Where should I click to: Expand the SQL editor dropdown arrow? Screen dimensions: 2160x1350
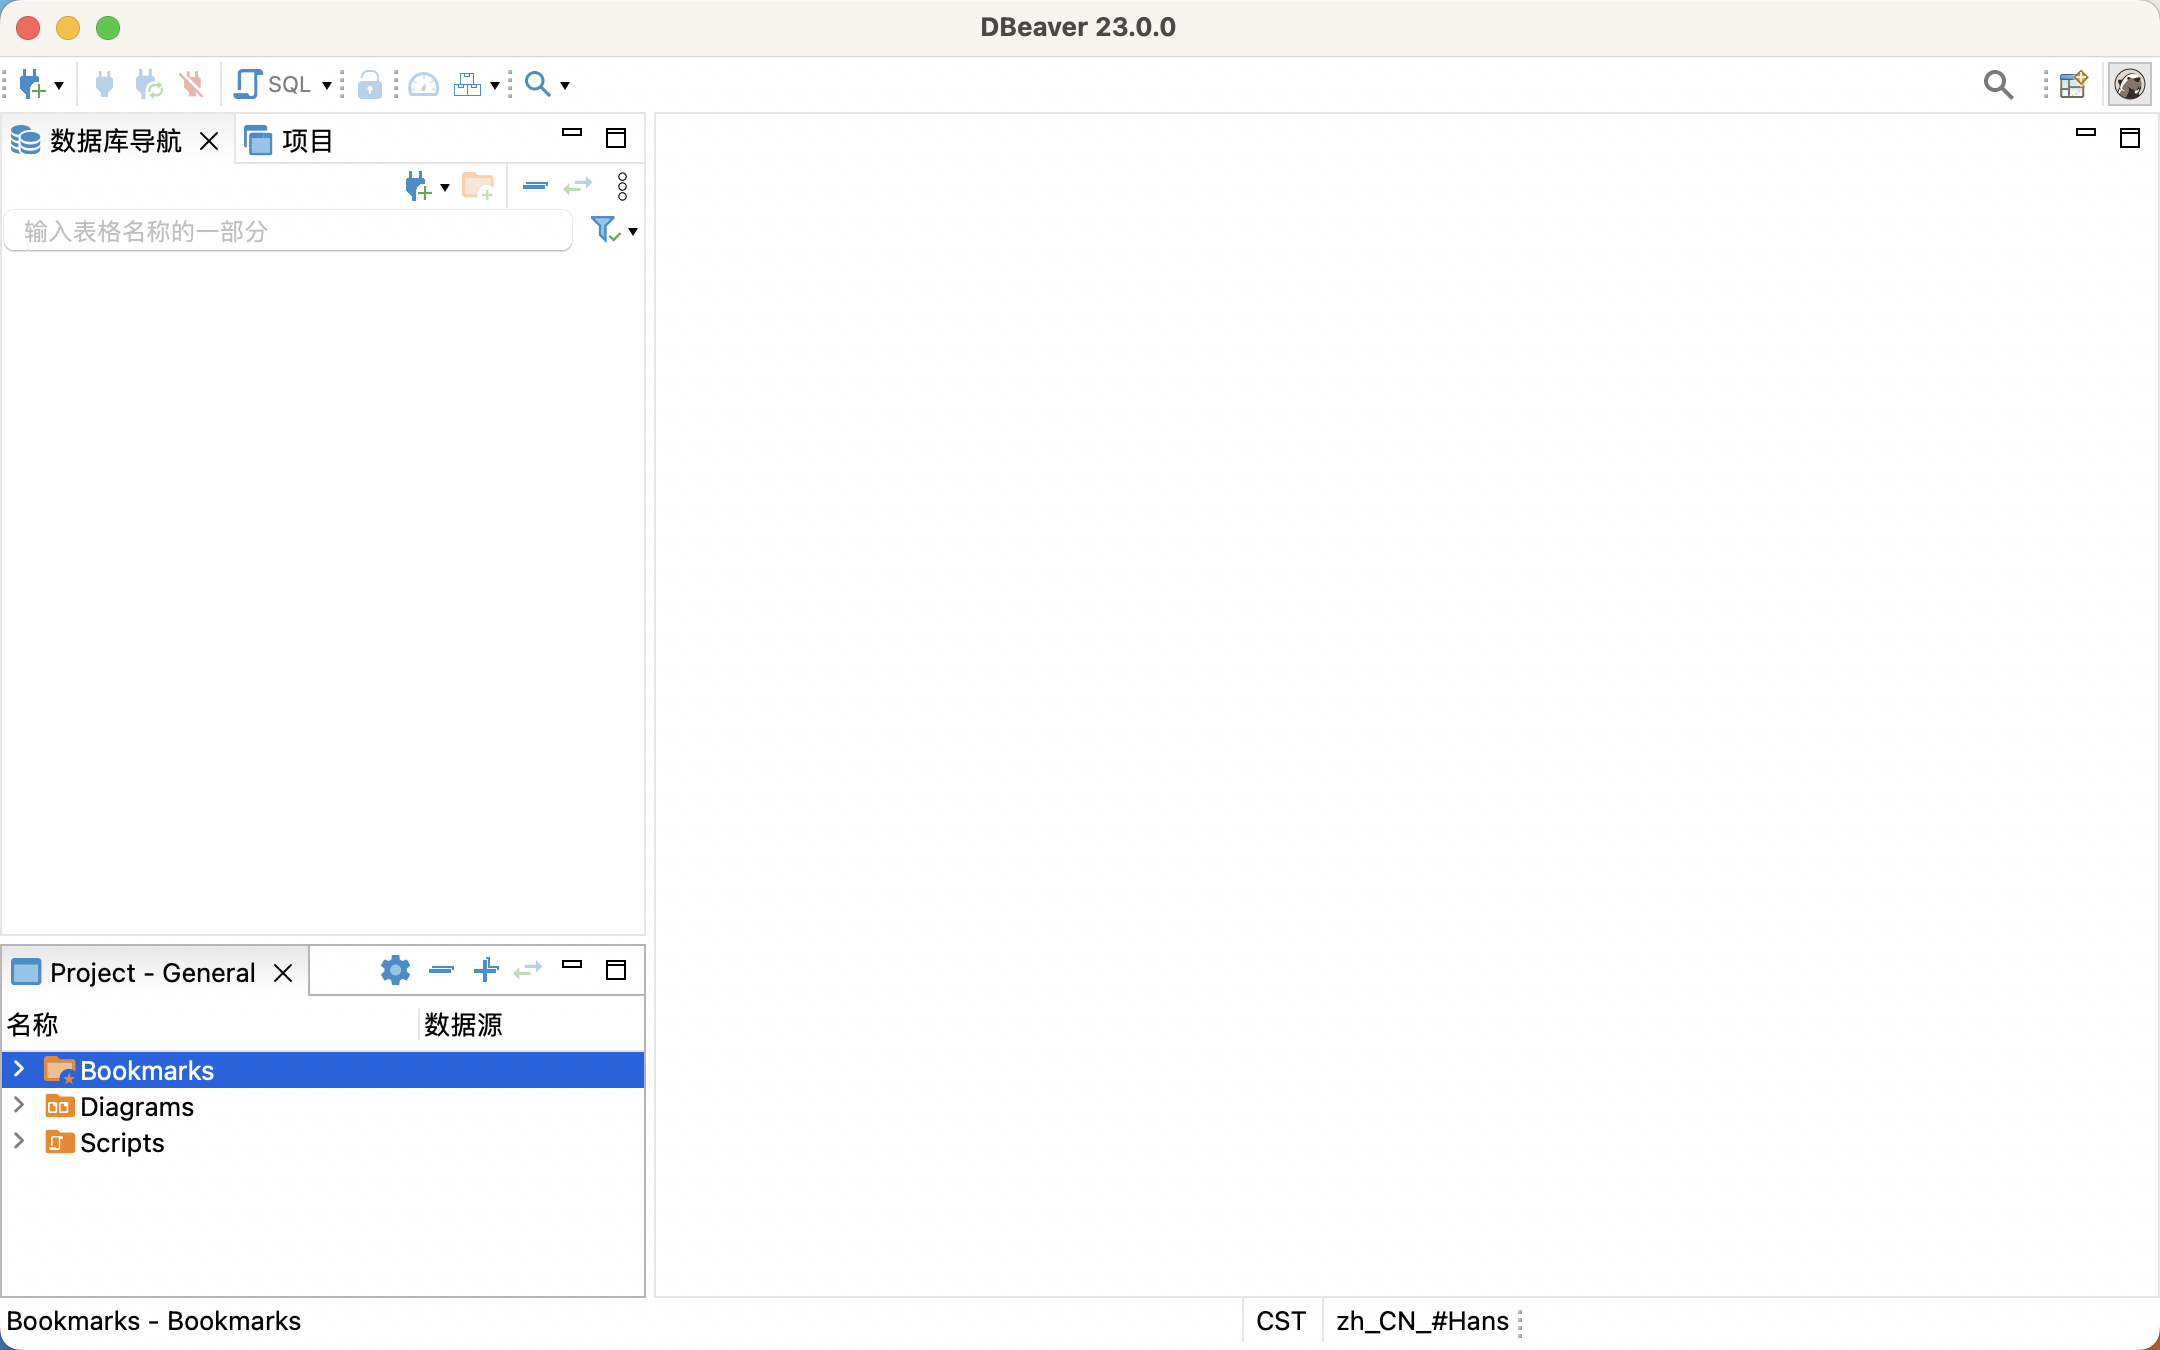coord(326,86)
